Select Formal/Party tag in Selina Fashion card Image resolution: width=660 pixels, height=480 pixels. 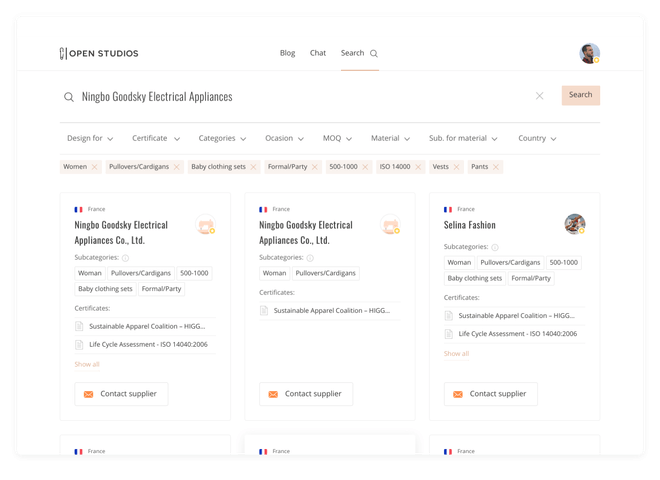[x=531, y=278]
